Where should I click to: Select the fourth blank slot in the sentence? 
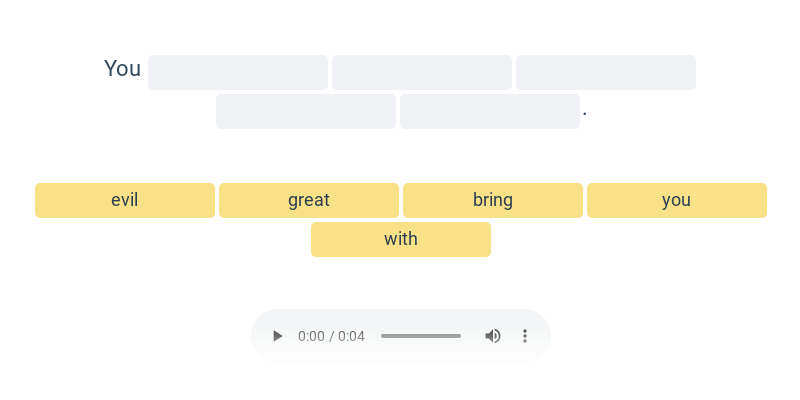[306, 111]
